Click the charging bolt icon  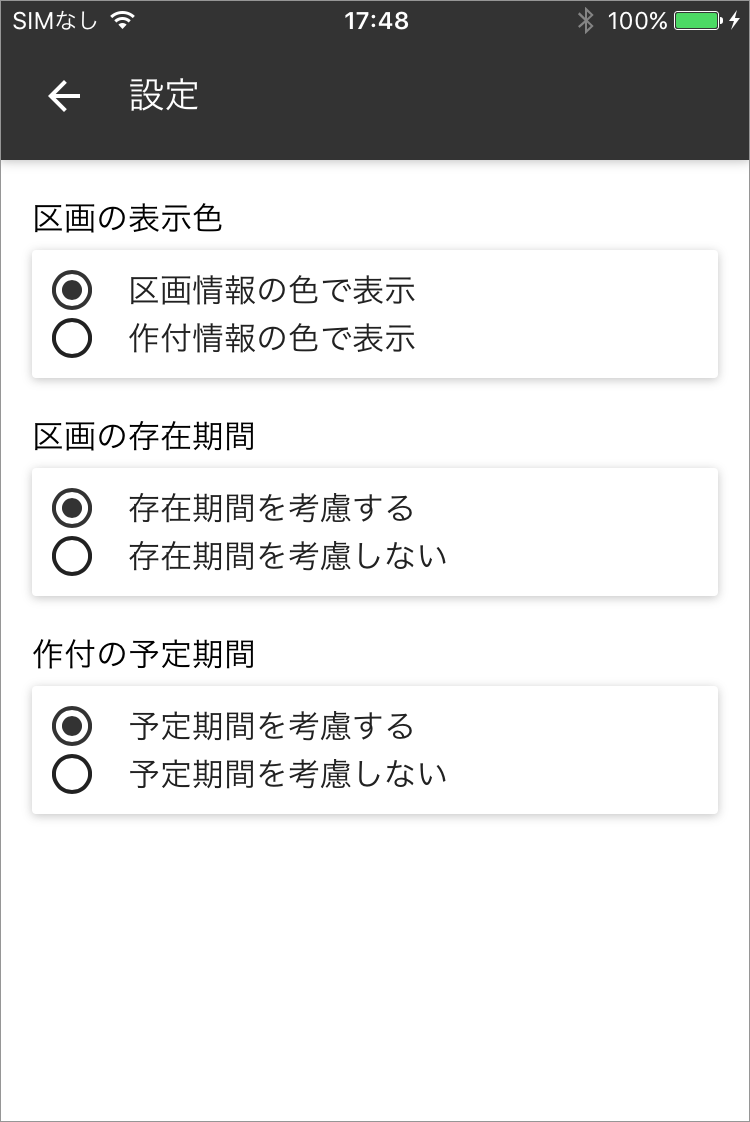[x=735, y=20]
